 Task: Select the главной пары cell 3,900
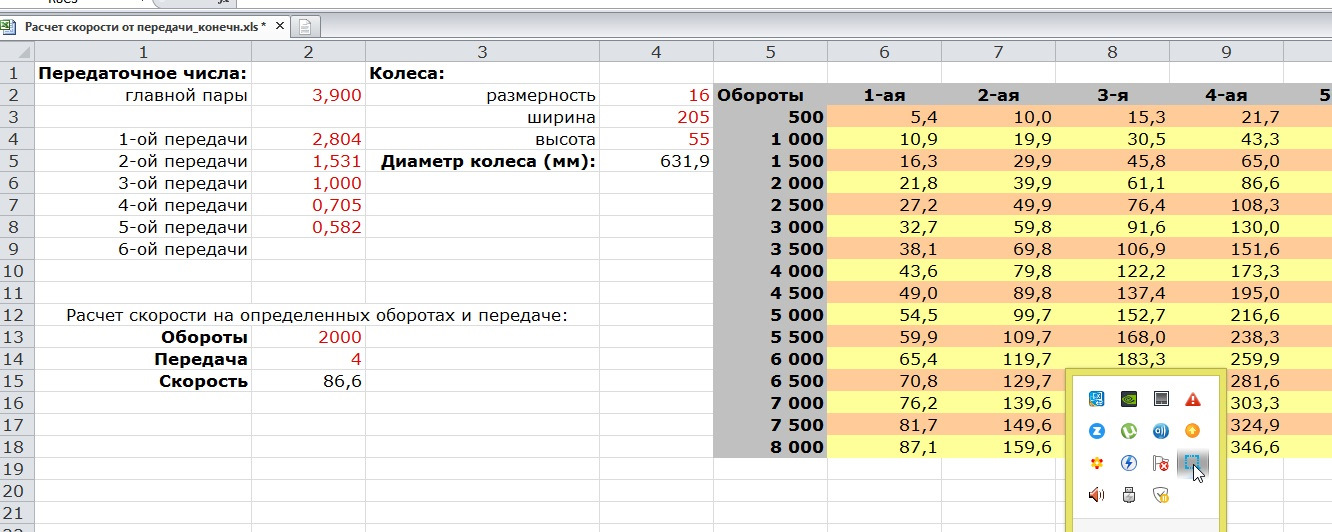tap(308, 95)
